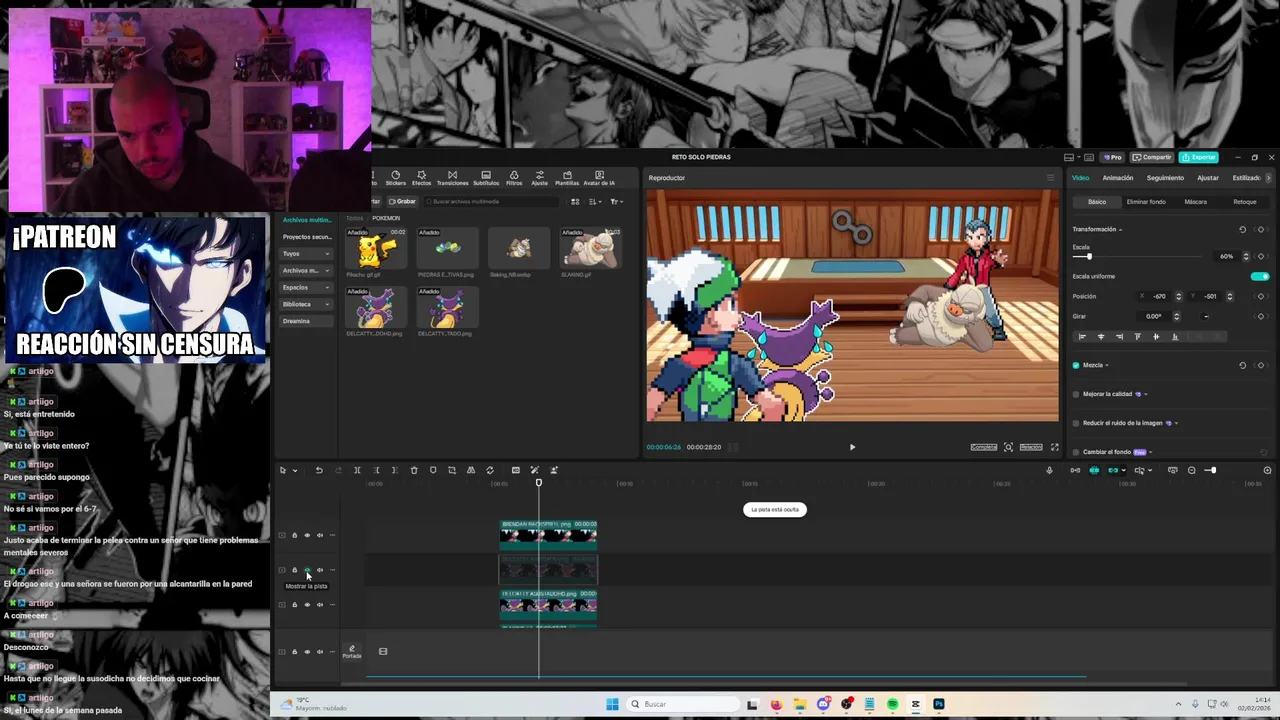
Task: Hide the BRENDAN clip track with eye icon
Action: coord(307,535)
